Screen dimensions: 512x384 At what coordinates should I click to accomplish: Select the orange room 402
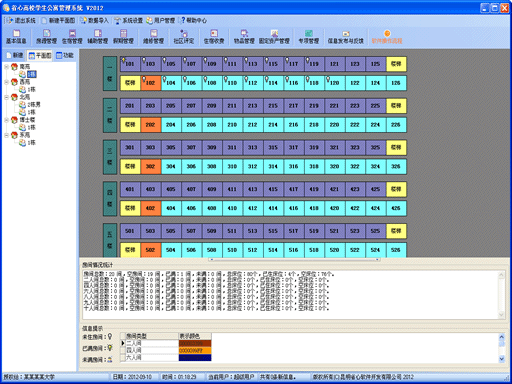151,208
